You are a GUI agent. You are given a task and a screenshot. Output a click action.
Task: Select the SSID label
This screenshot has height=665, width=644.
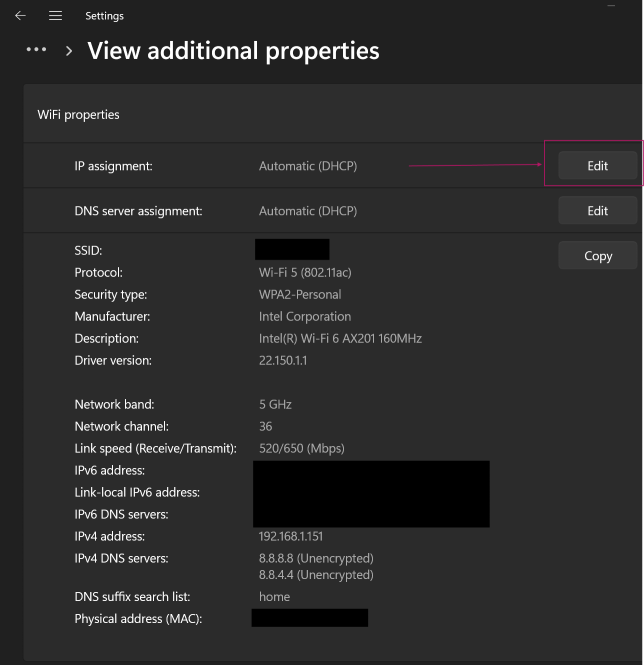[x=88, y=251]
